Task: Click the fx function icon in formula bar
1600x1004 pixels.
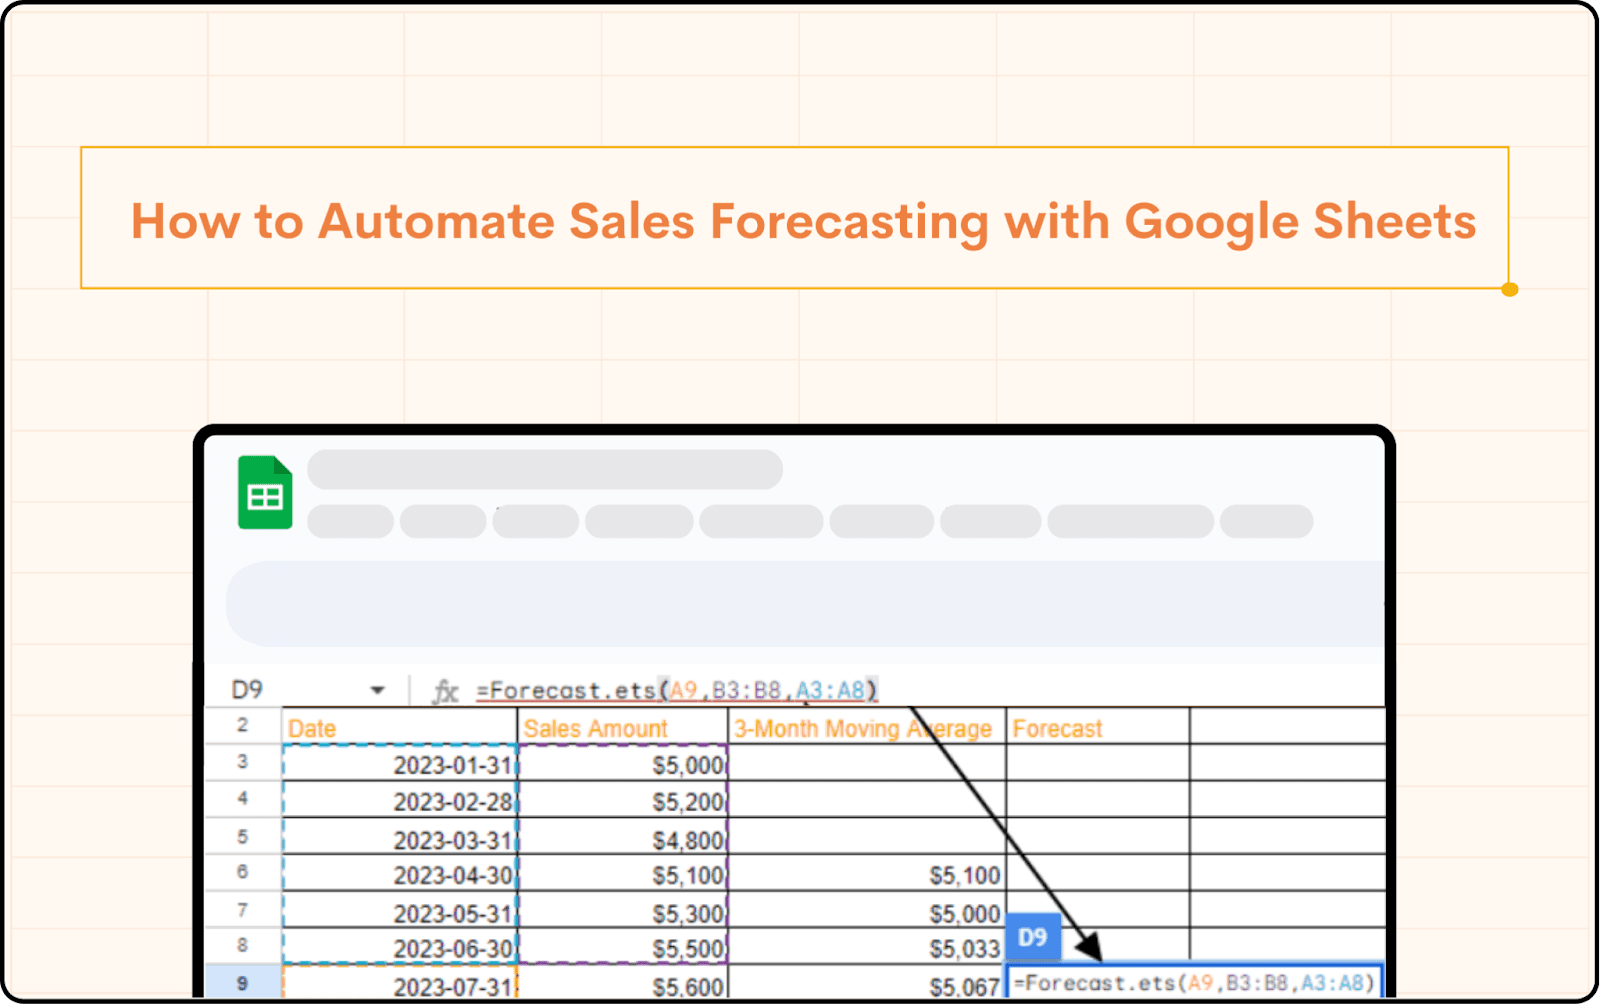Action: pos(445,691)
